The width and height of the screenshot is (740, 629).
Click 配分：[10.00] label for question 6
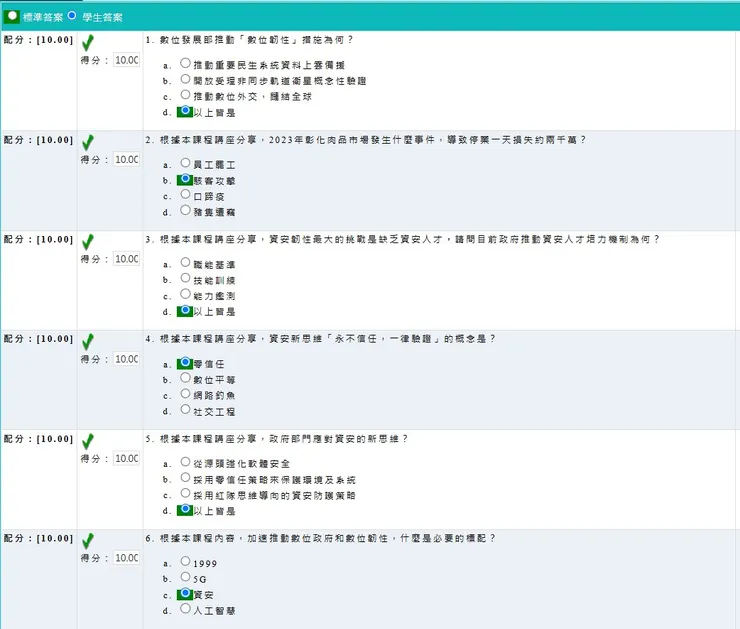tap(38, 538)
